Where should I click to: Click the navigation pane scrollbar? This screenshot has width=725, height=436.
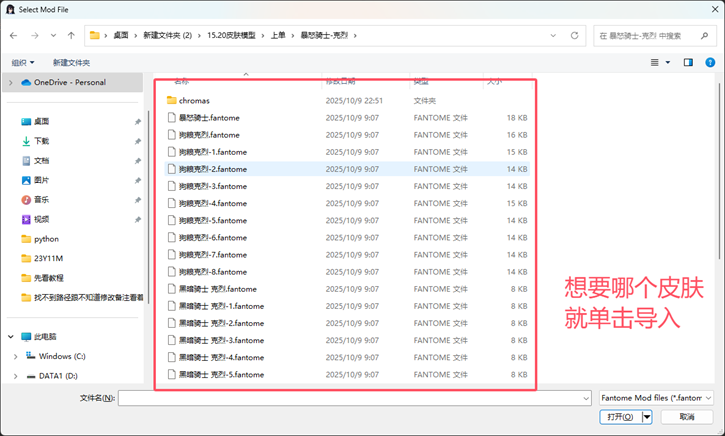[x=148, y=207]
